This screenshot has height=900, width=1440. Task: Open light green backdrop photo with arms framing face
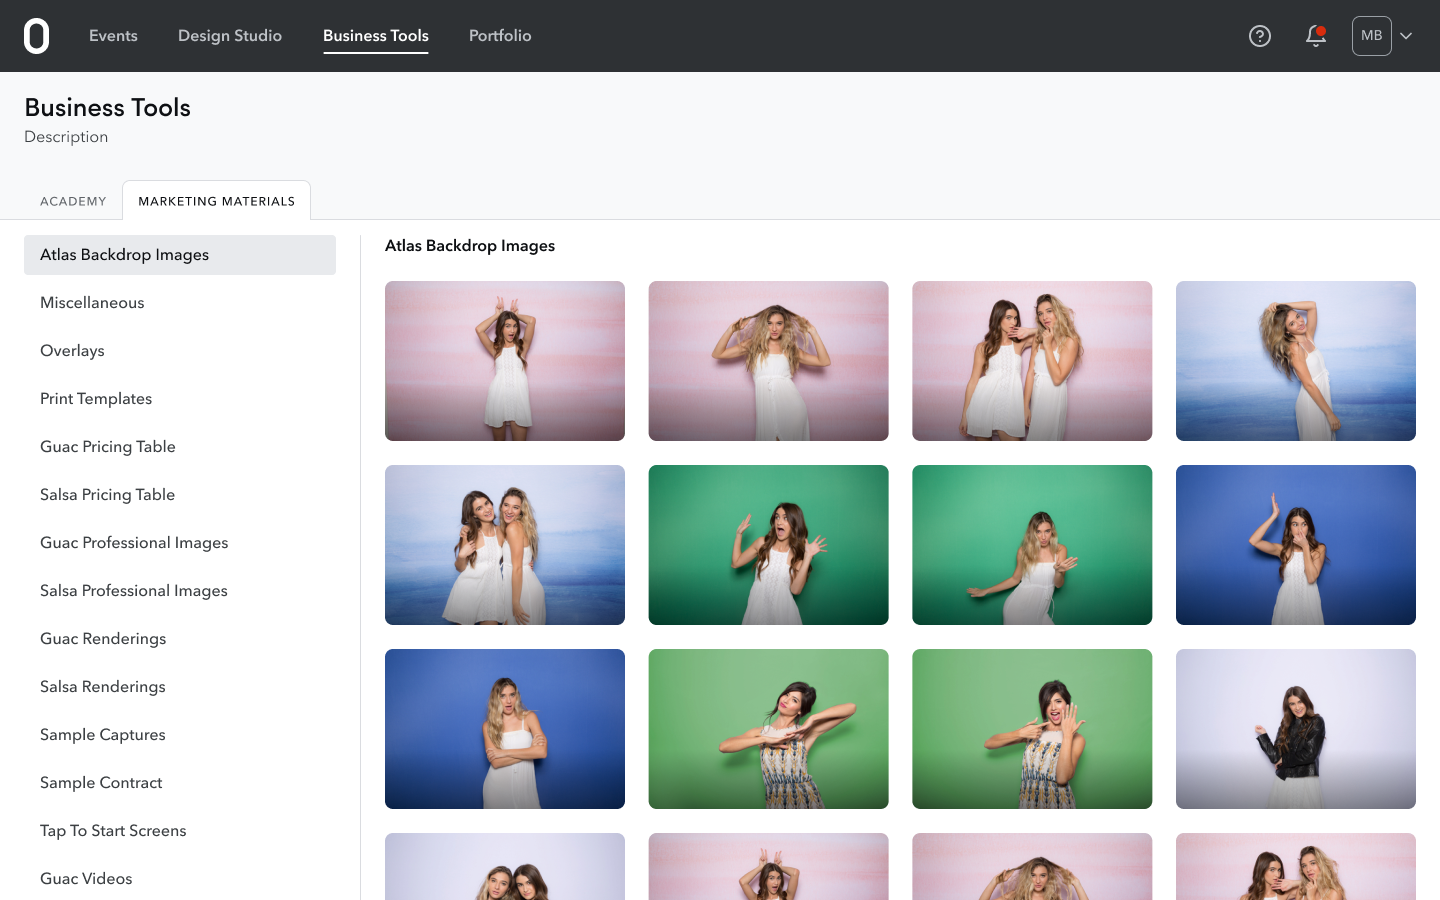pyautogui.click(x=768, y=729)
